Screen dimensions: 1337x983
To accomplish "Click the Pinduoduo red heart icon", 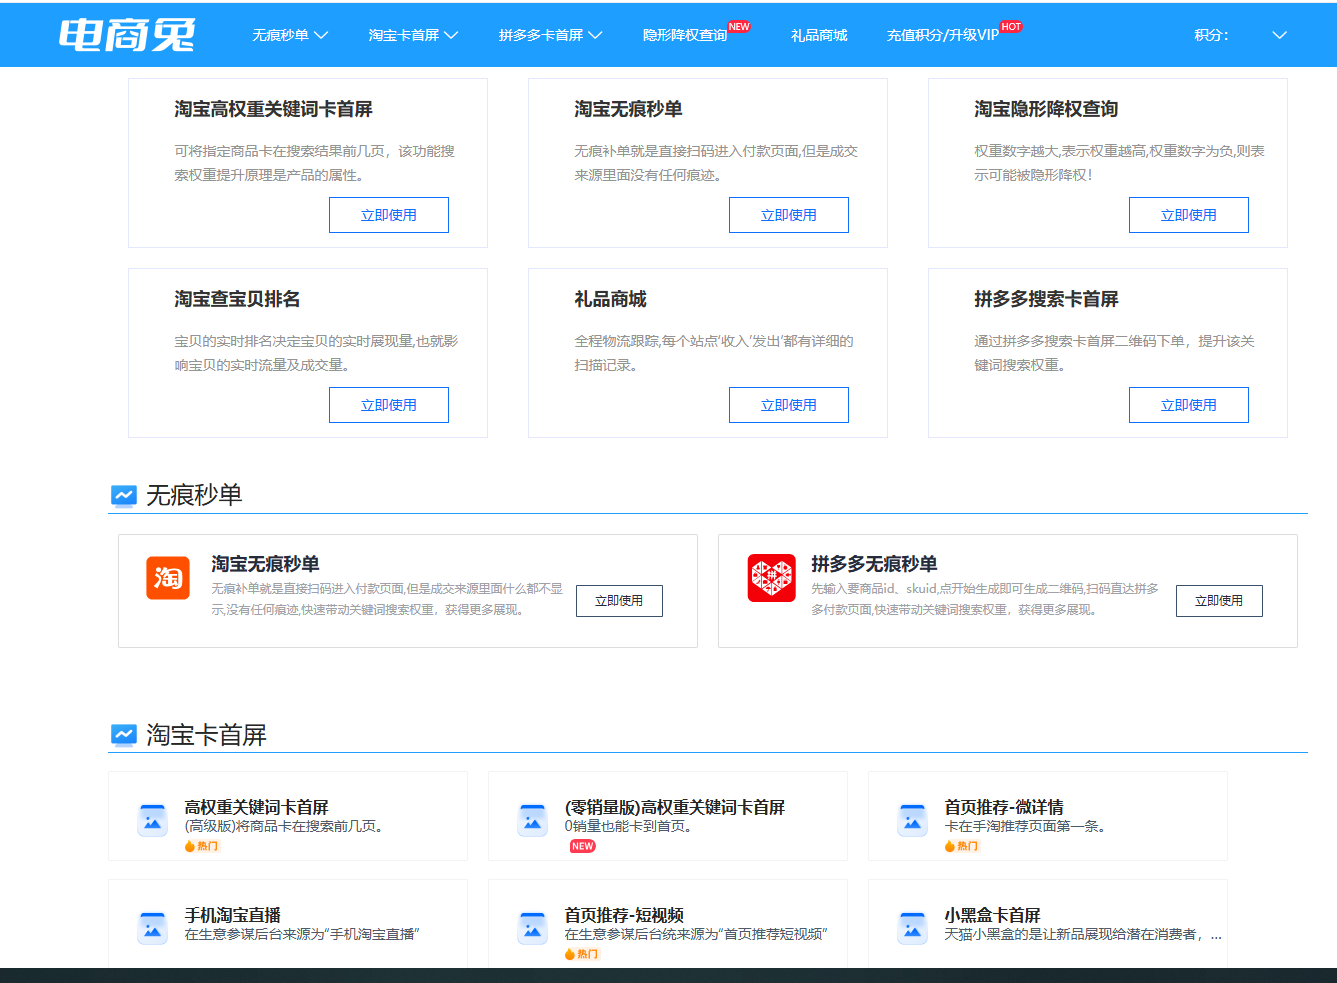I will click(x=772, y=578).
